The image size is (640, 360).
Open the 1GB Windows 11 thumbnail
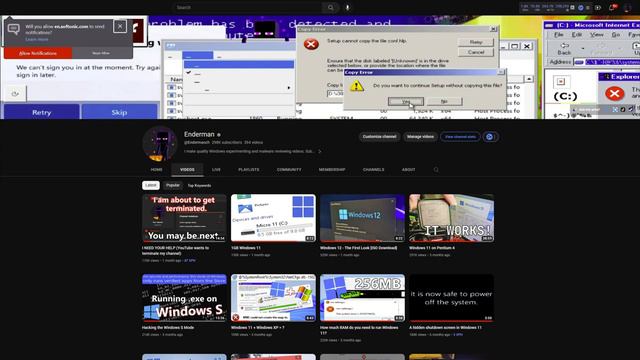(273, 218)
